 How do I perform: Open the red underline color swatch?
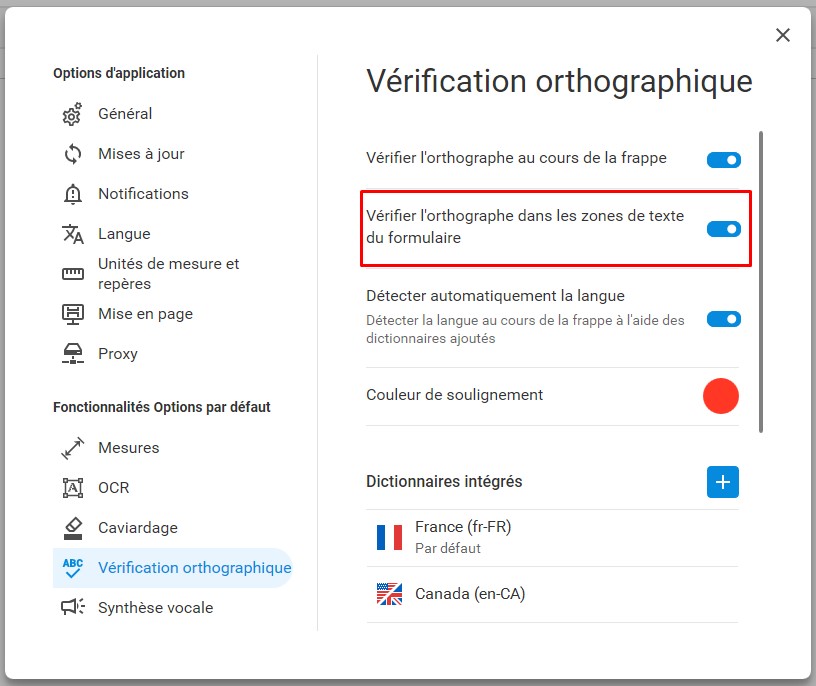tap(720, 396)
